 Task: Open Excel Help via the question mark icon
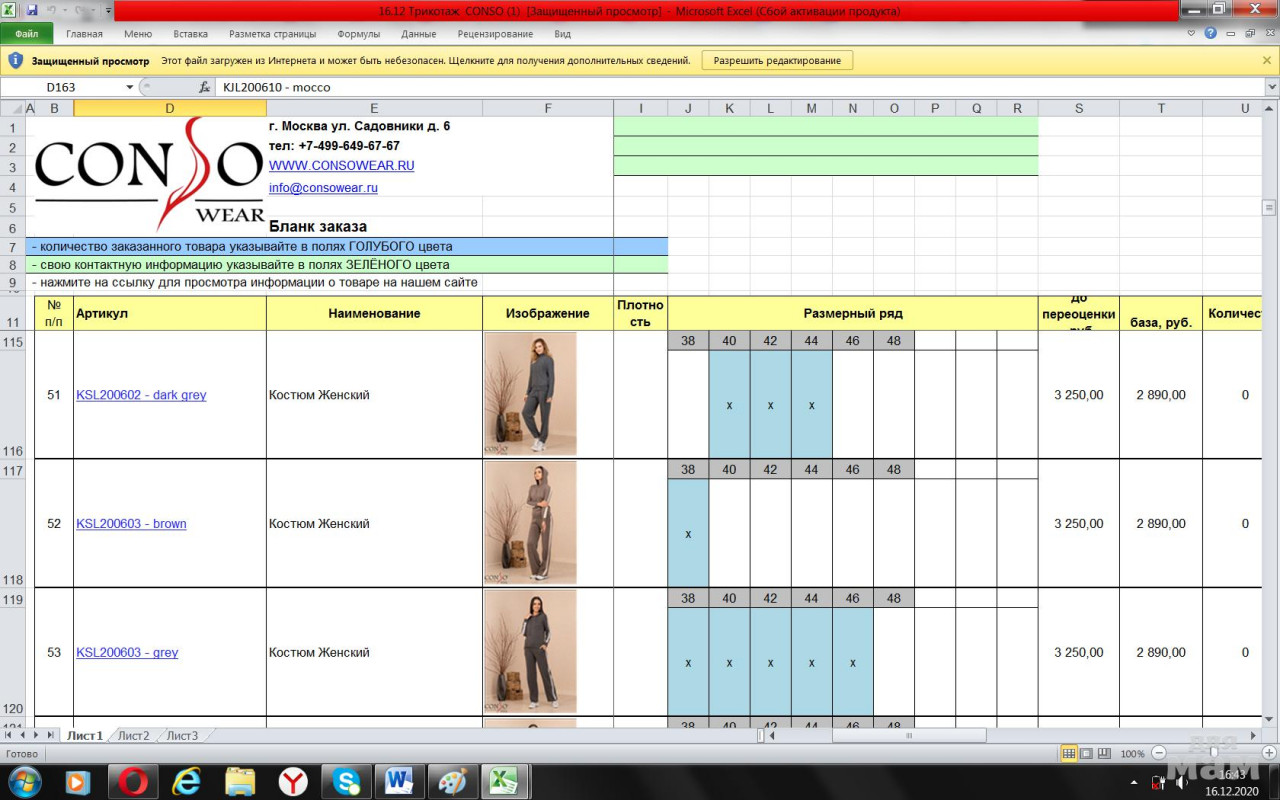coord(1210,33)
